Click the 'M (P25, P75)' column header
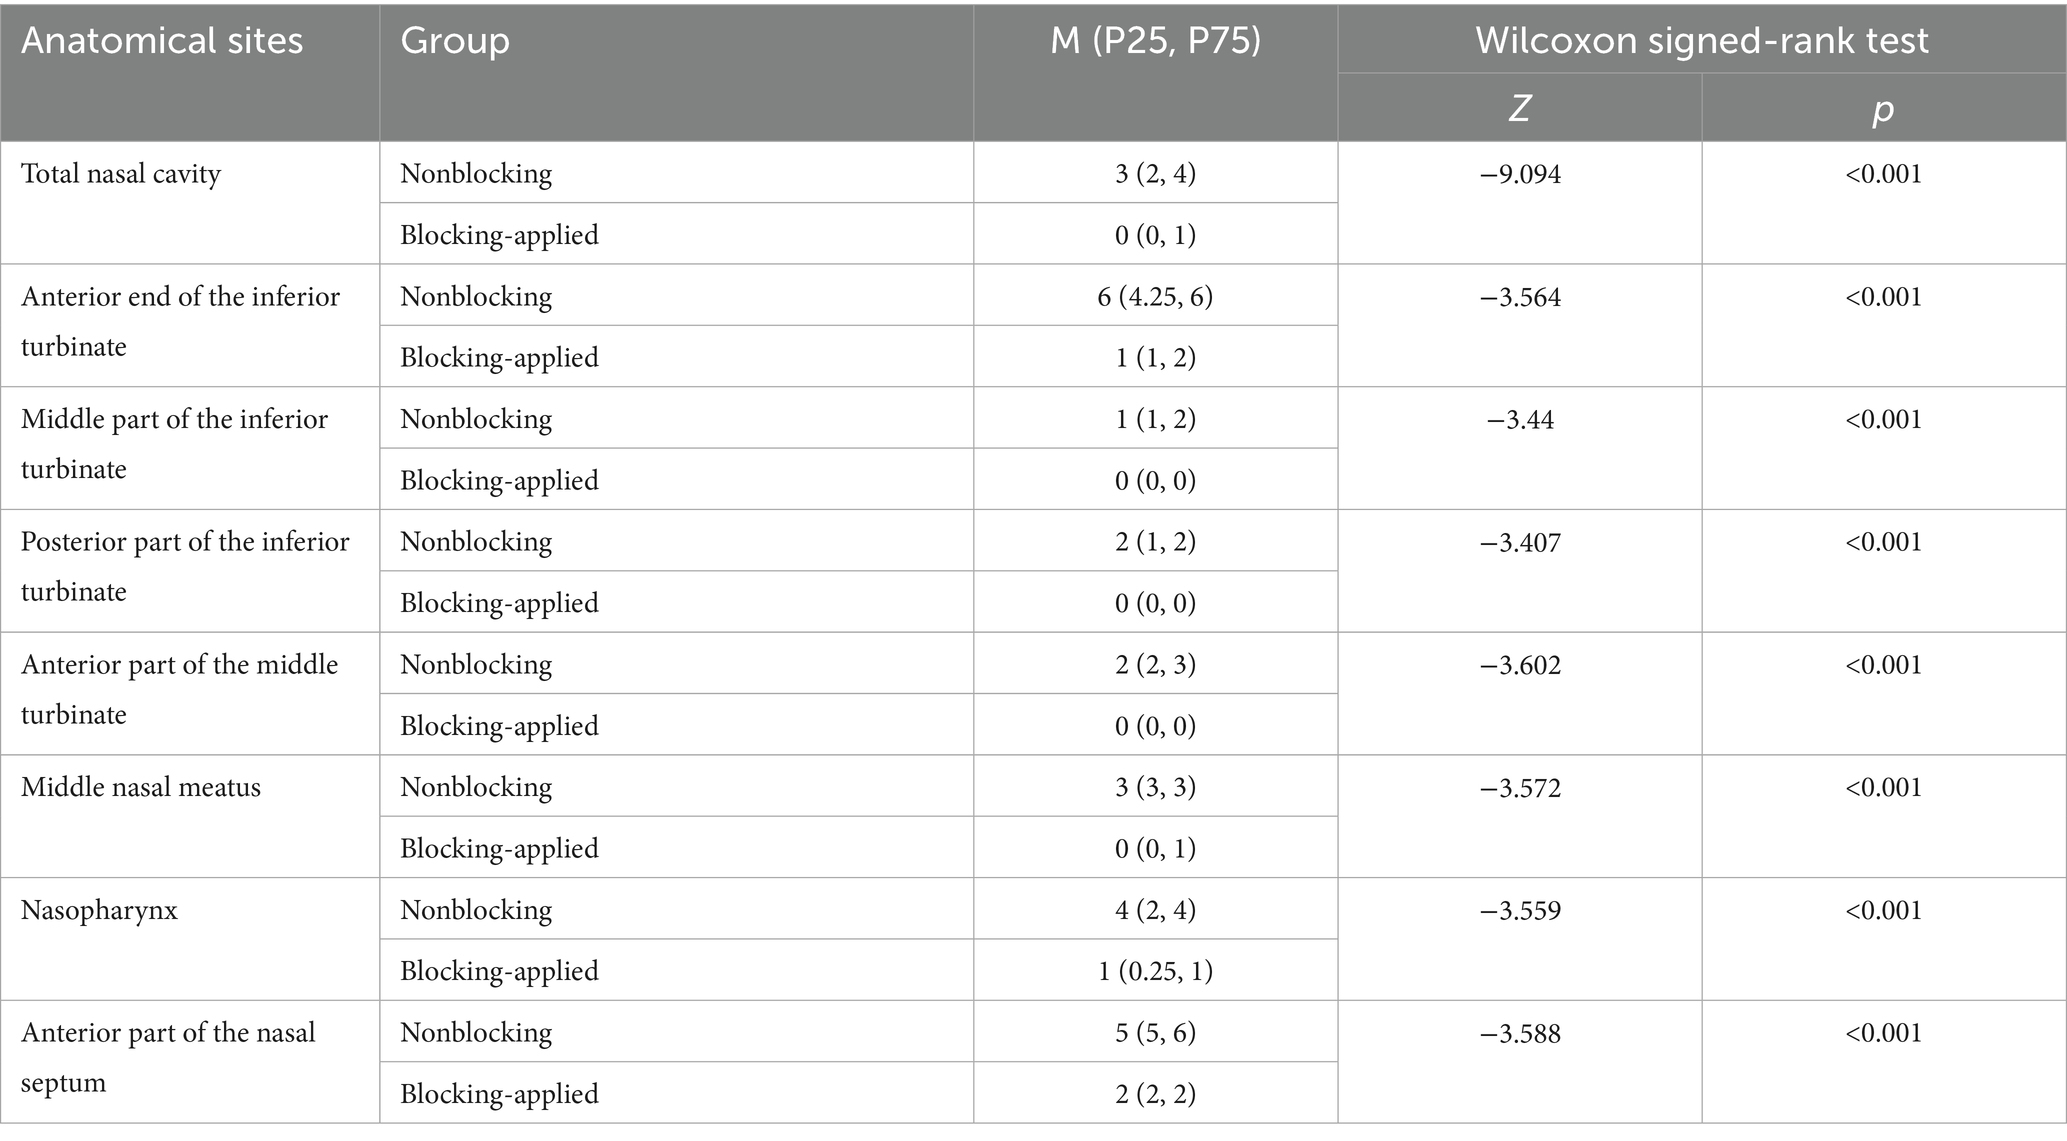The height and width of the screenshot is (1141, 2067). pyautogui.click(x=1155, y=41)
